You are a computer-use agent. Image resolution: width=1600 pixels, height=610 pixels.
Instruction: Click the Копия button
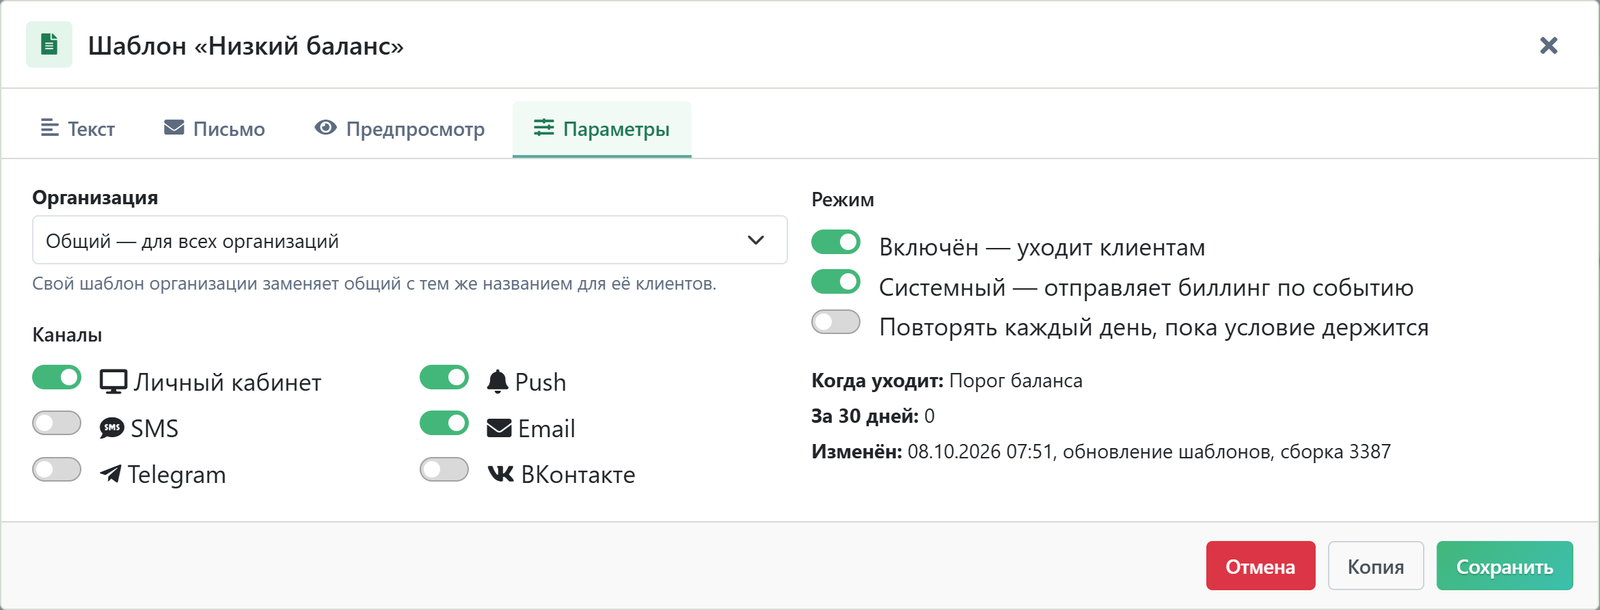tap(1375, 566)
